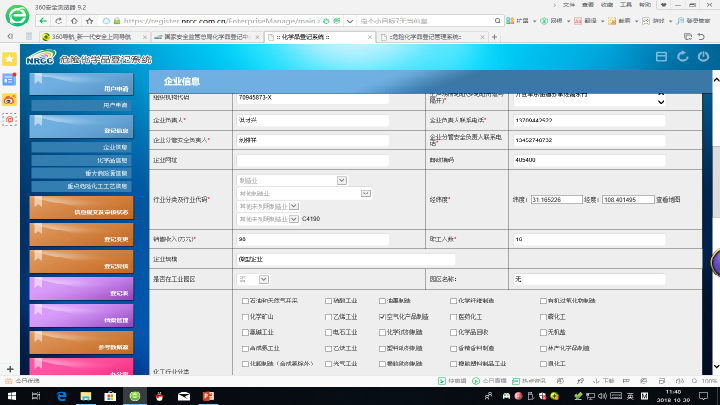The width and height of the screenshot is (720, 405).
Task: Open the Weibo icon in browser sidebar
Action: point(9,98)
